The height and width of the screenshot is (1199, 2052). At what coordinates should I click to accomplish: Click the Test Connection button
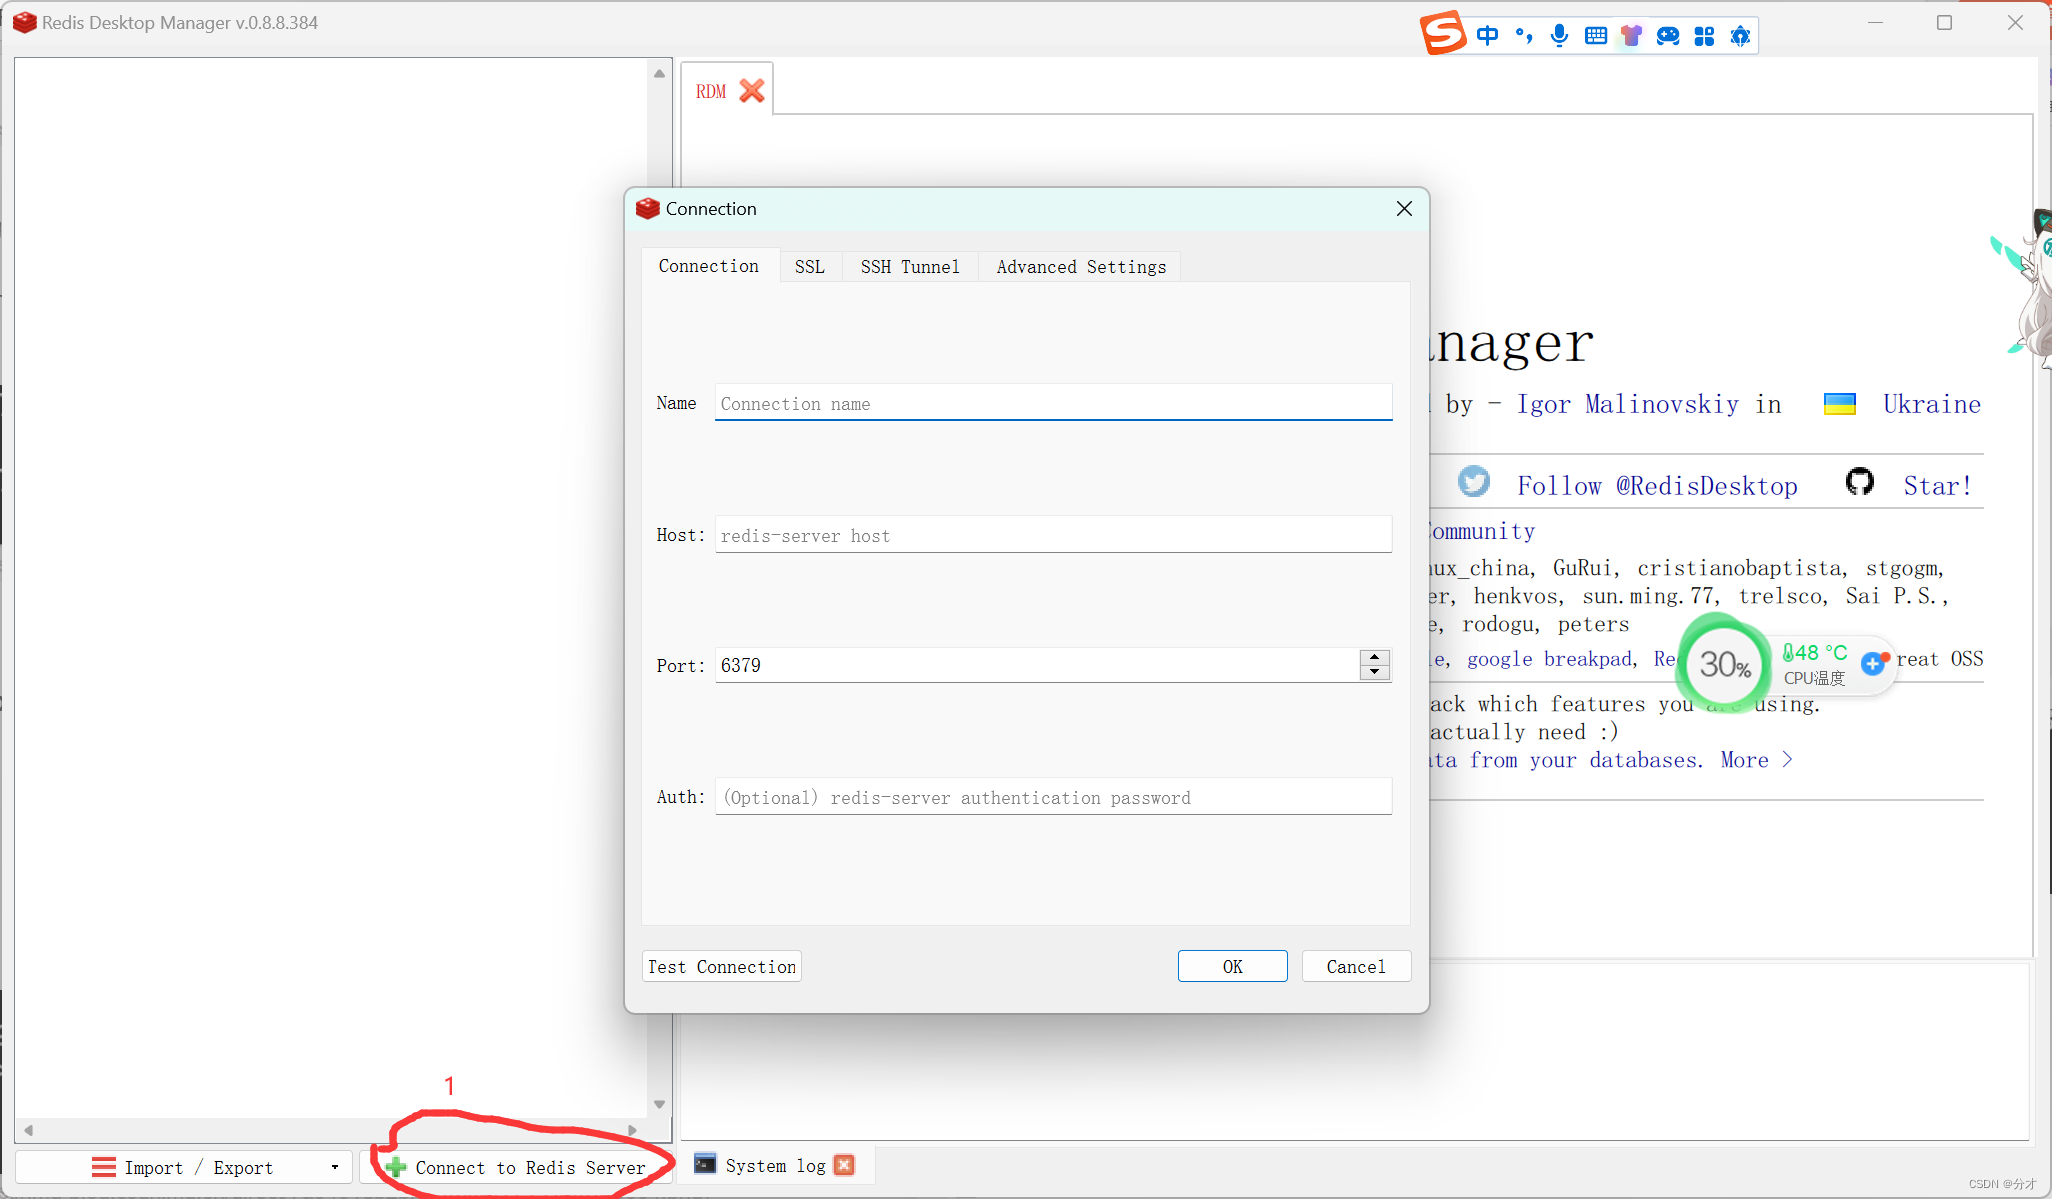[721, 966]
